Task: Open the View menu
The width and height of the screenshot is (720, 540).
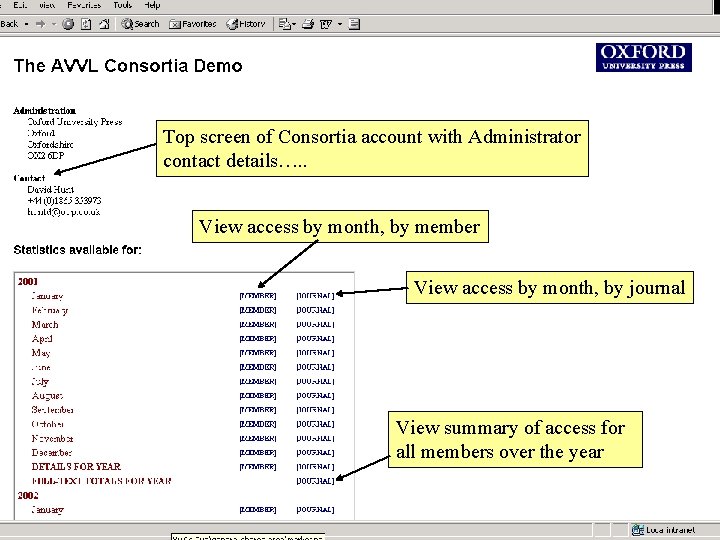Action: [47, 5]
